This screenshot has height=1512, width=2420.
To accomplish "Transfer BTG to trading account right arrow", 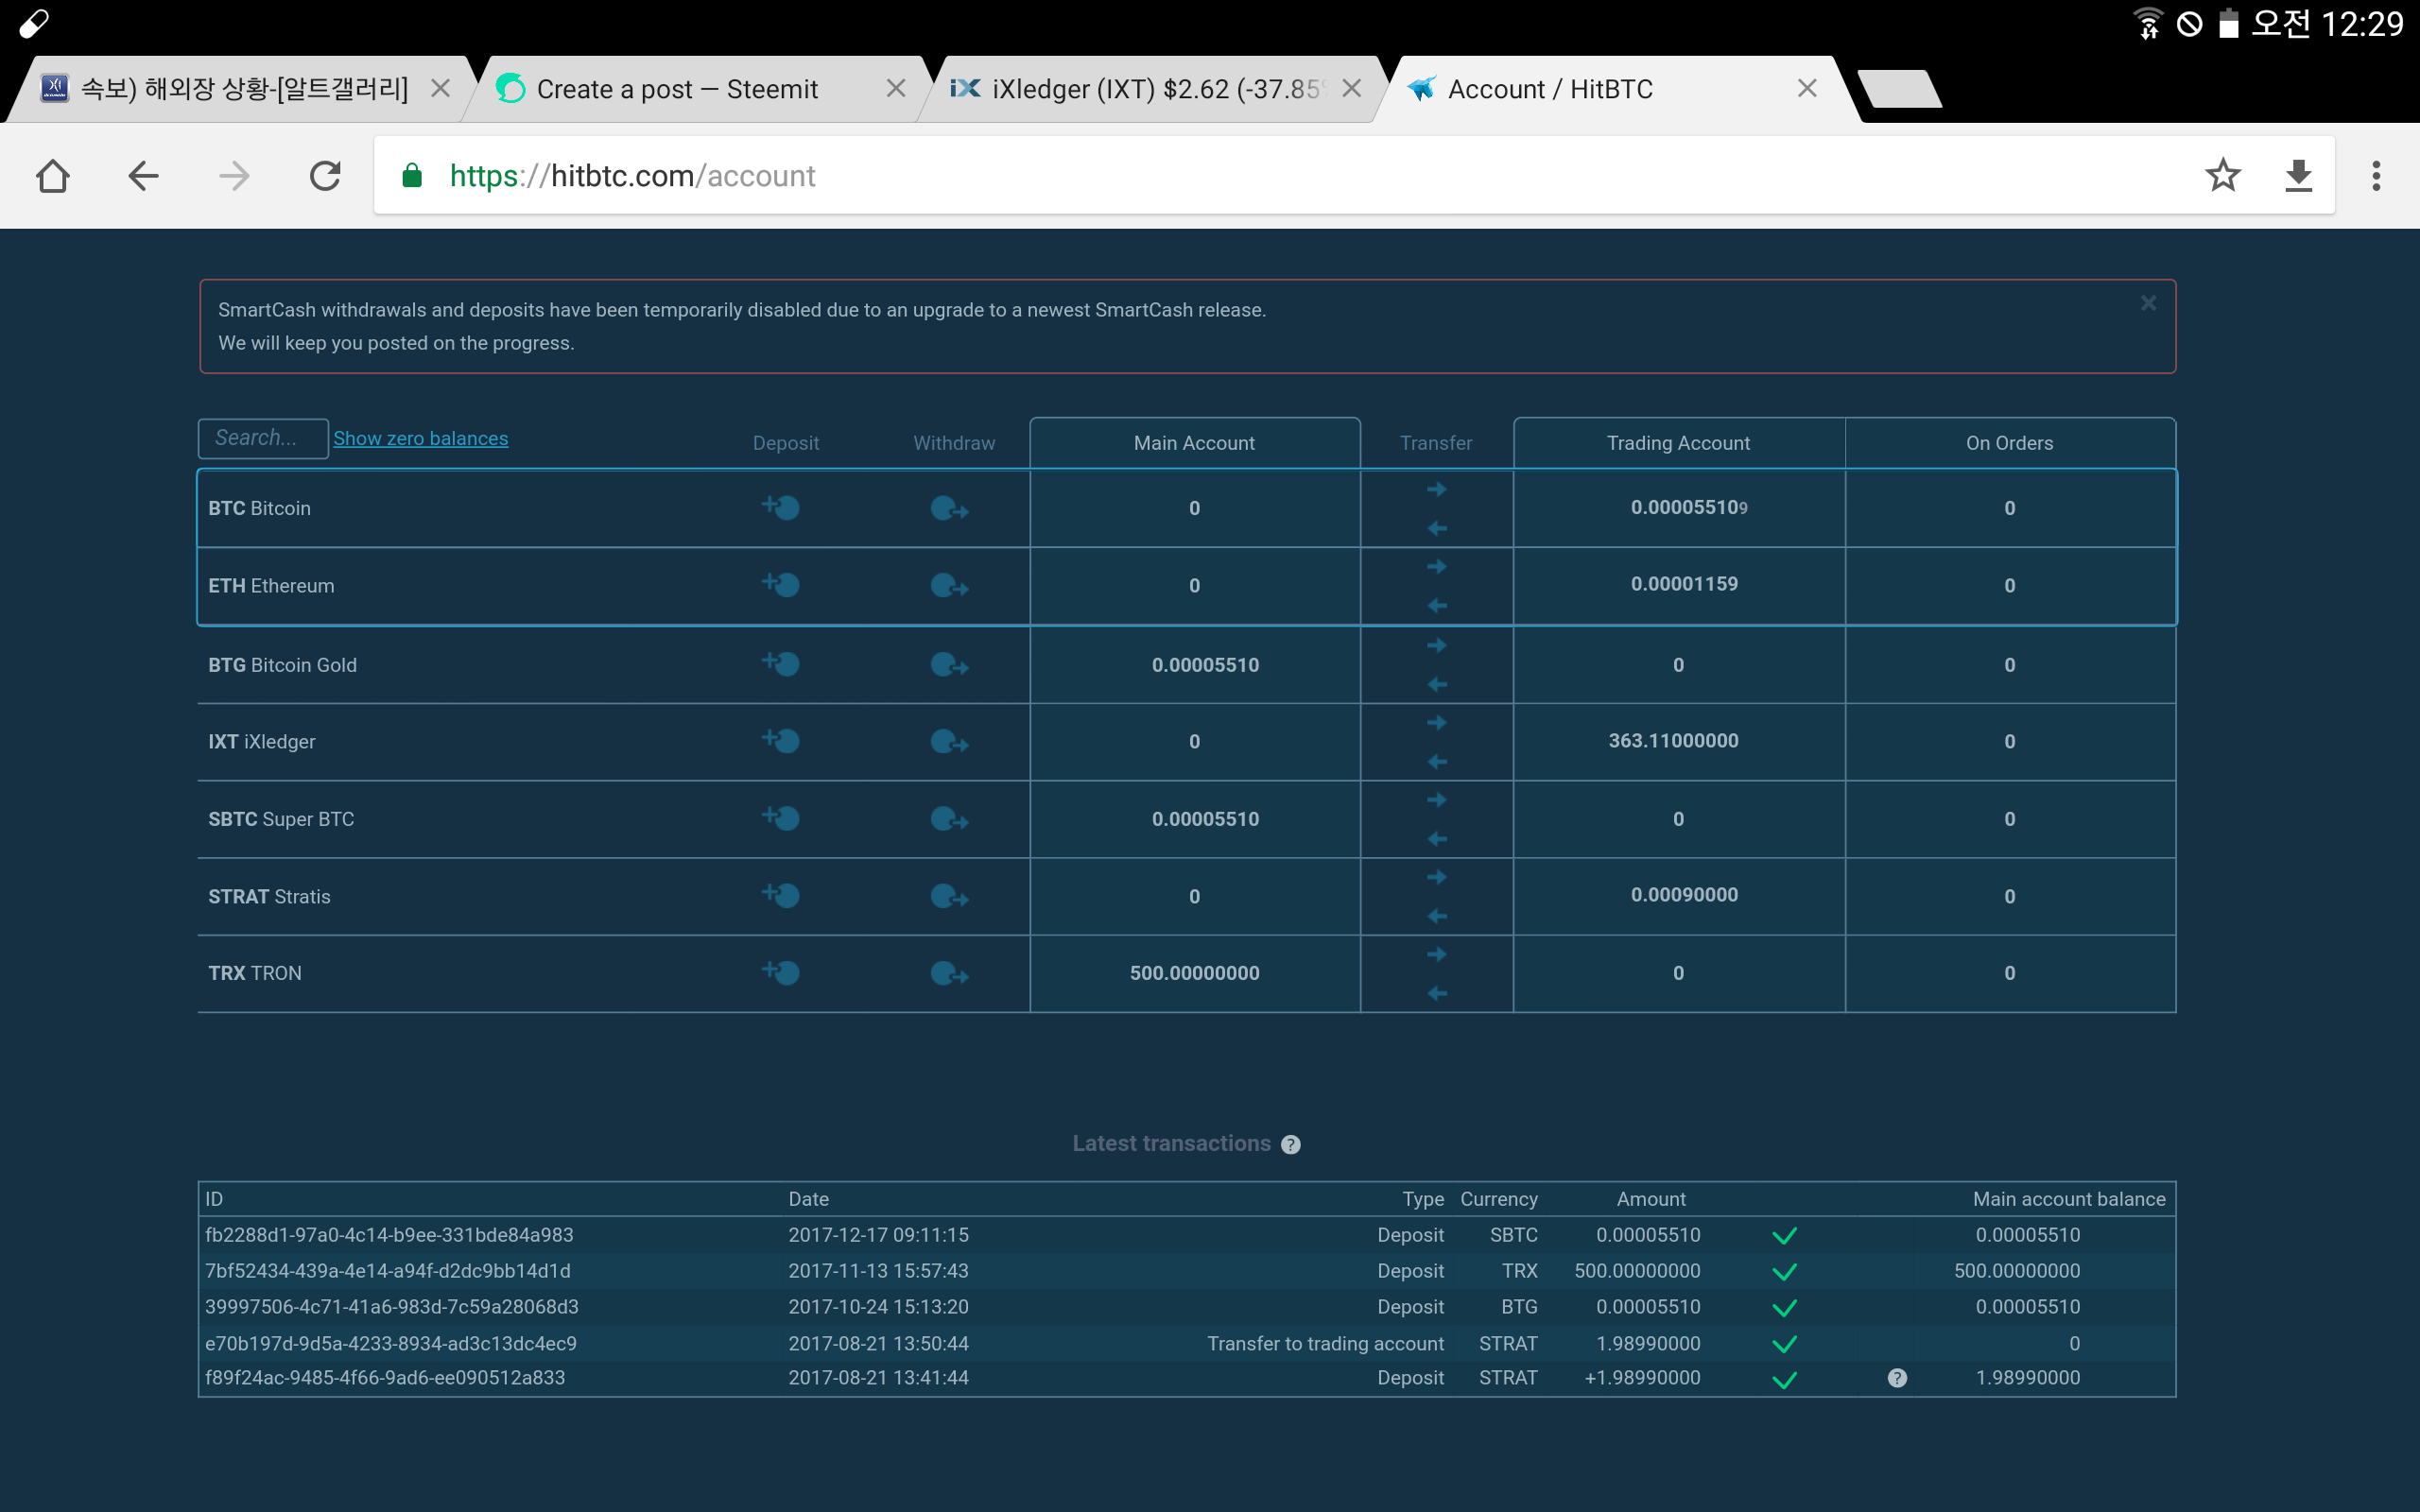I will [x=1437, y=645].
